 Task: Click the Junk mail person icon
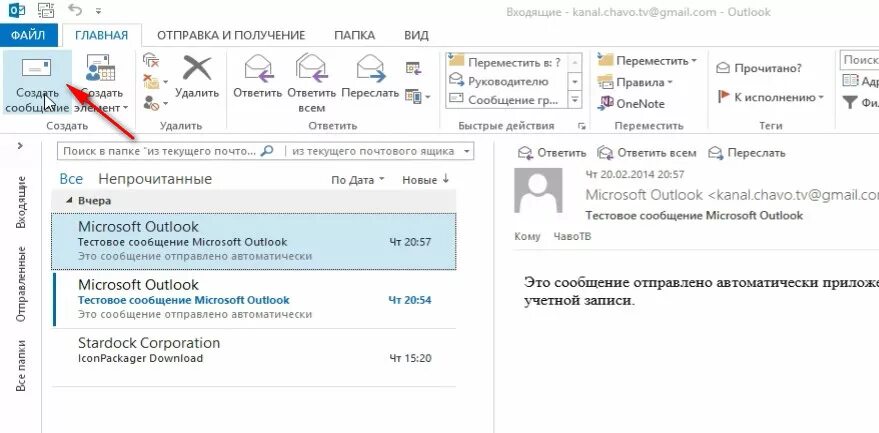(151, 102)
